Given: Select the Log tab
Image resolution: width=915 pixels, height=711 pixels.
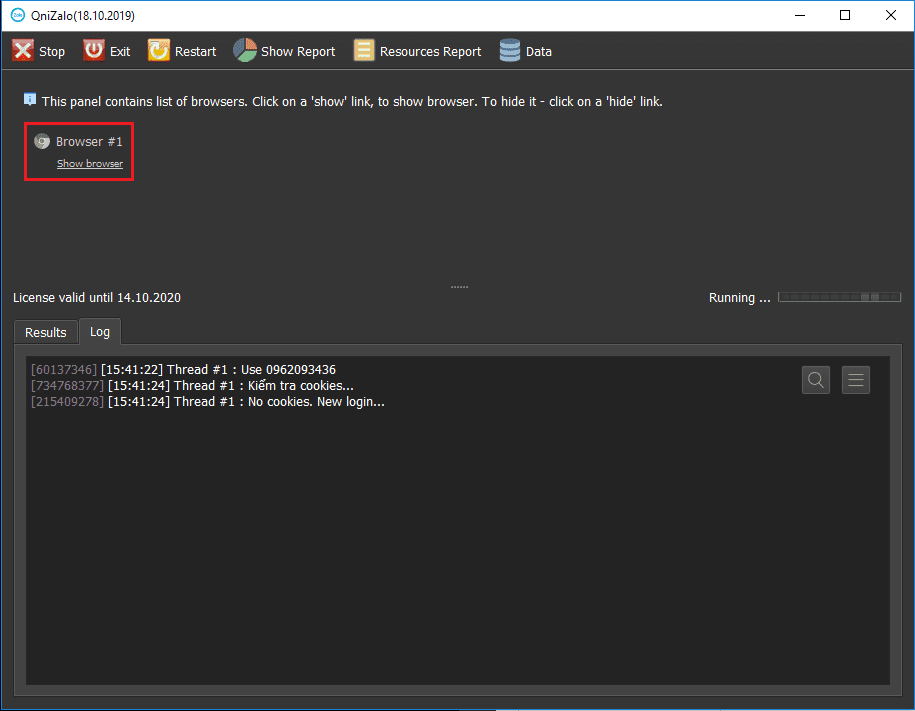Looking at the screenshot, I should coord(100,331).
